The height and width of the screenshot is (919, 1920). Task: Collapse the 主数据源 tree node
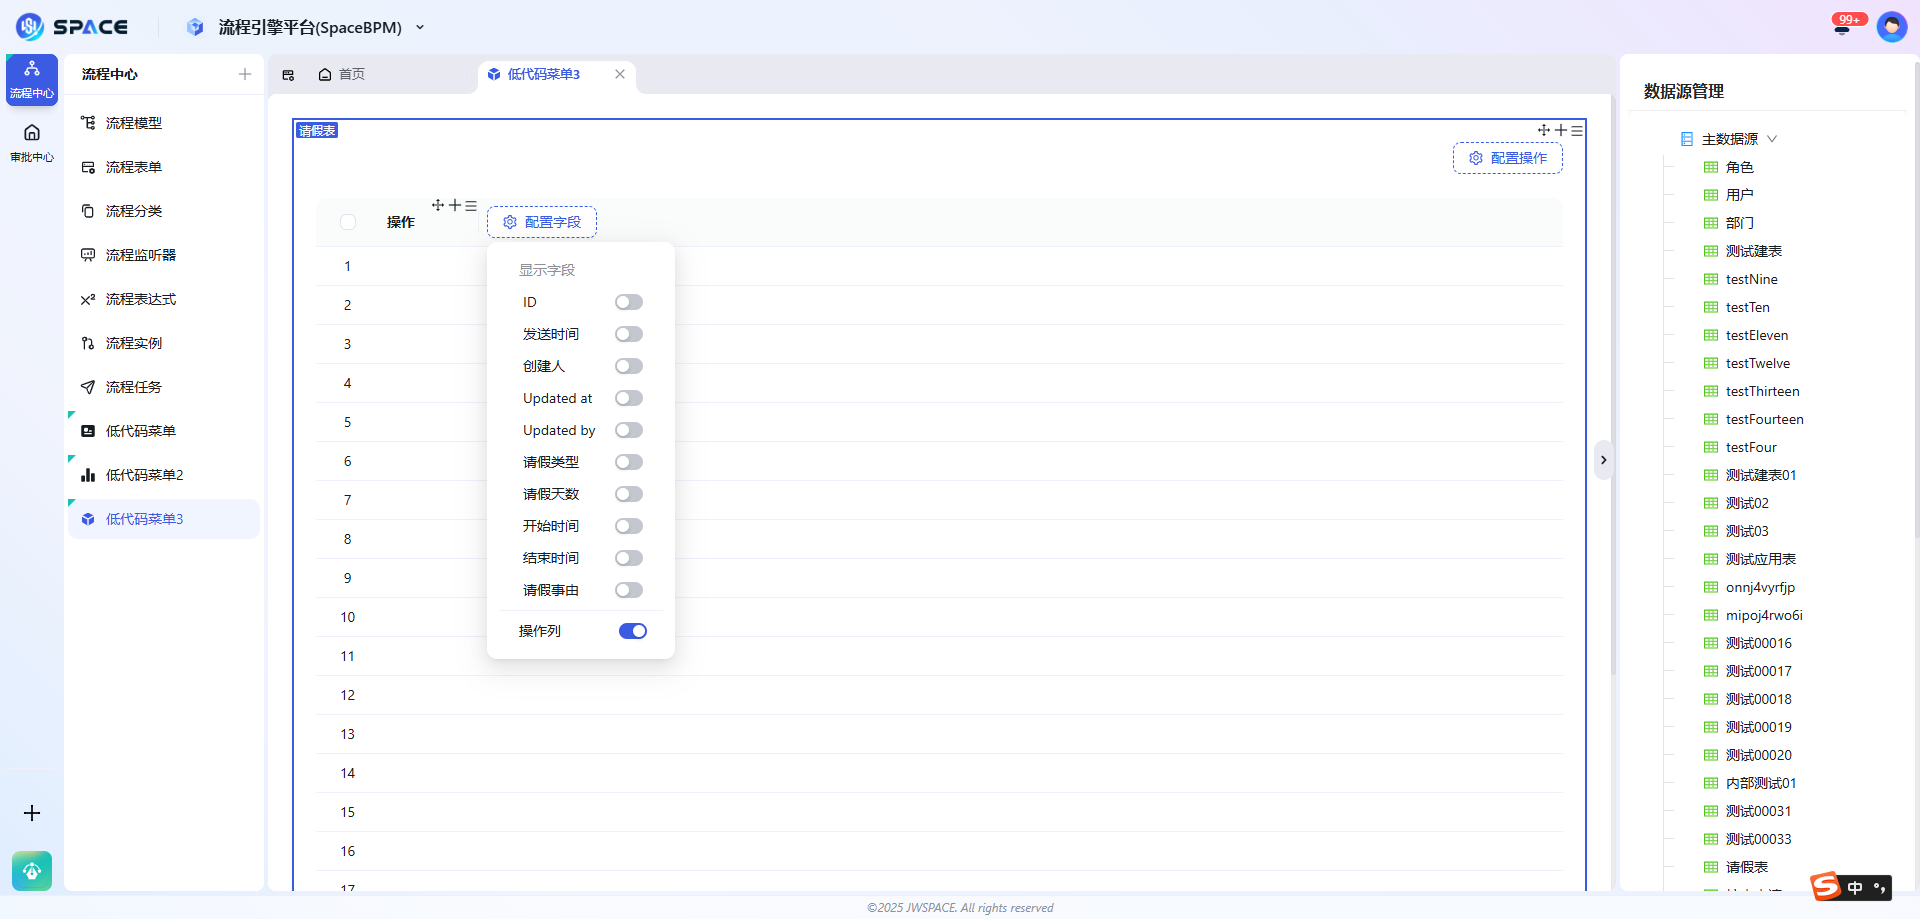click(x=1772, y=139)
